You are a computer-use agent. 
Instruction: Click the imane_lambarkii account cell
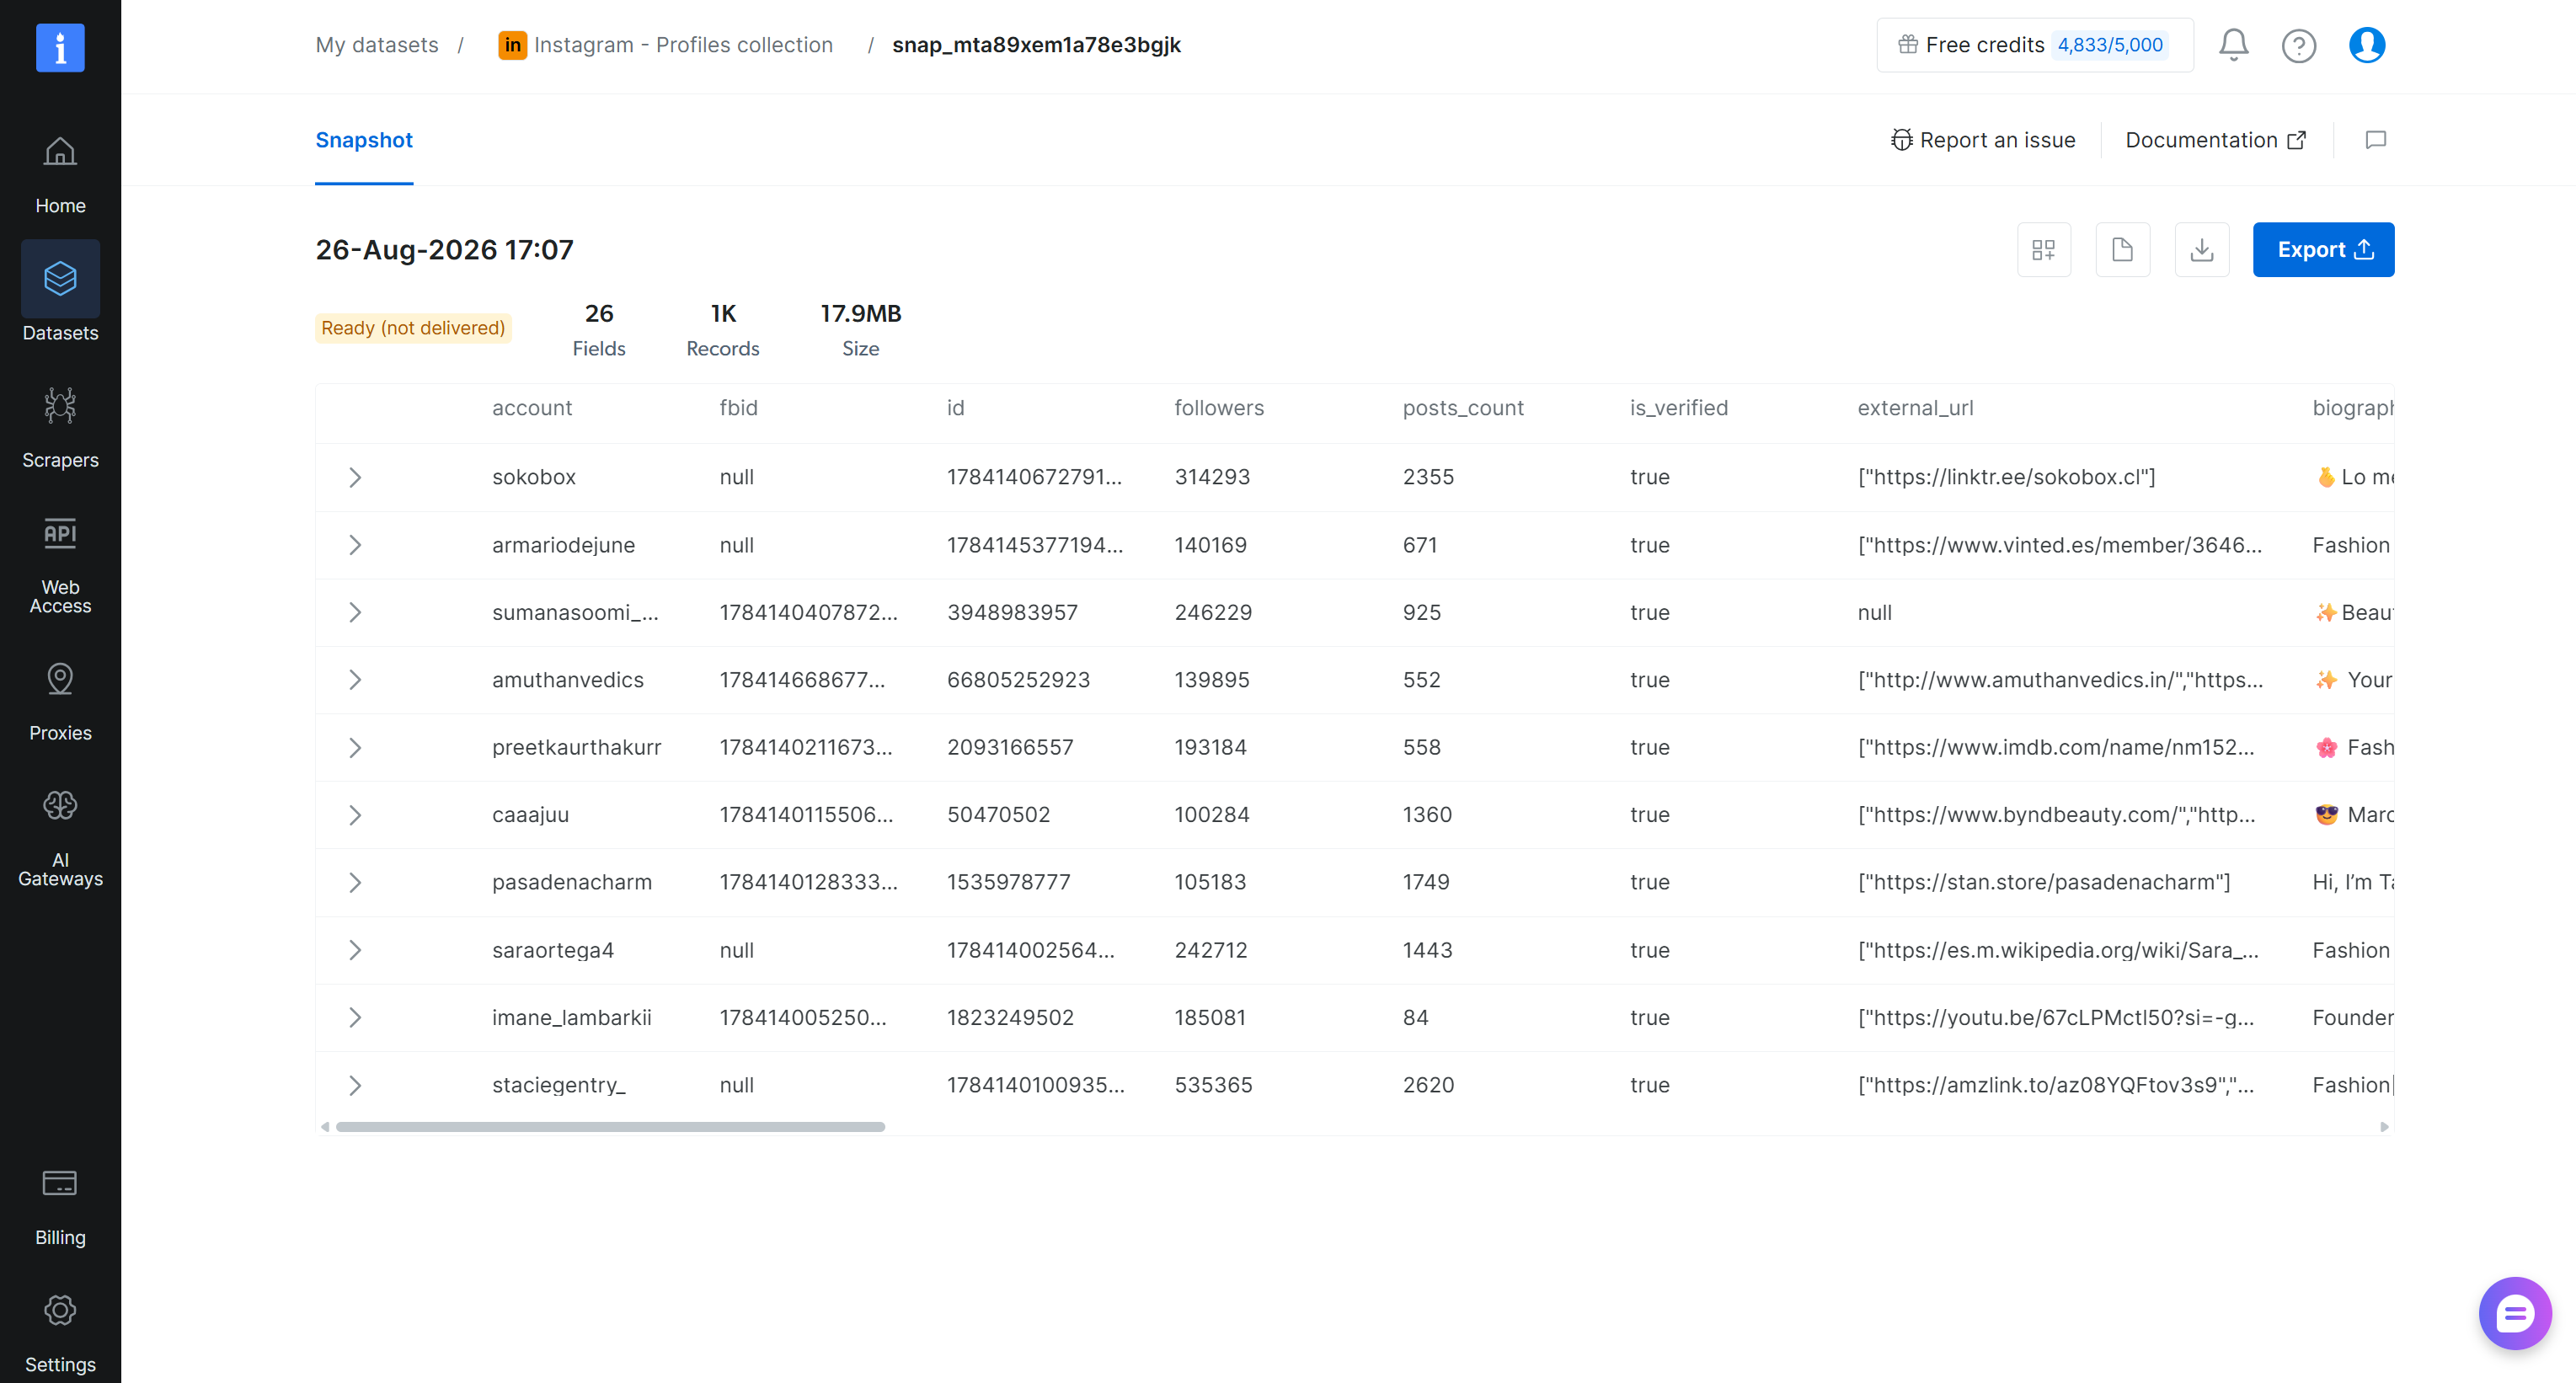coord(572,1018)
